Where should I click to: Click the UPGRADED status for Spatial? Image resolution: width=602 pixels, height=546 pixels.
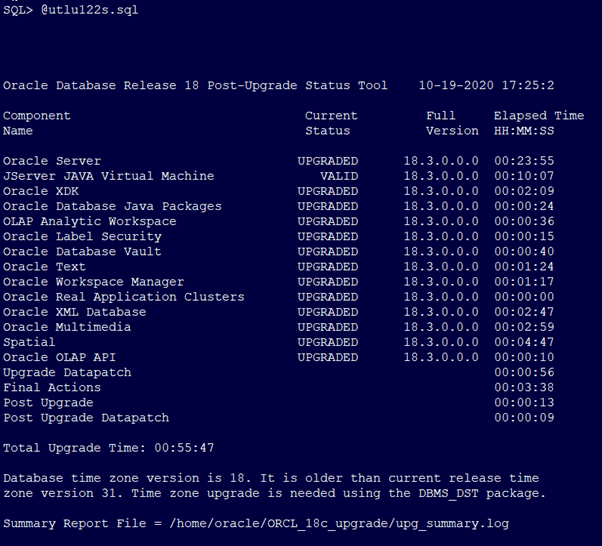[328, 342]
